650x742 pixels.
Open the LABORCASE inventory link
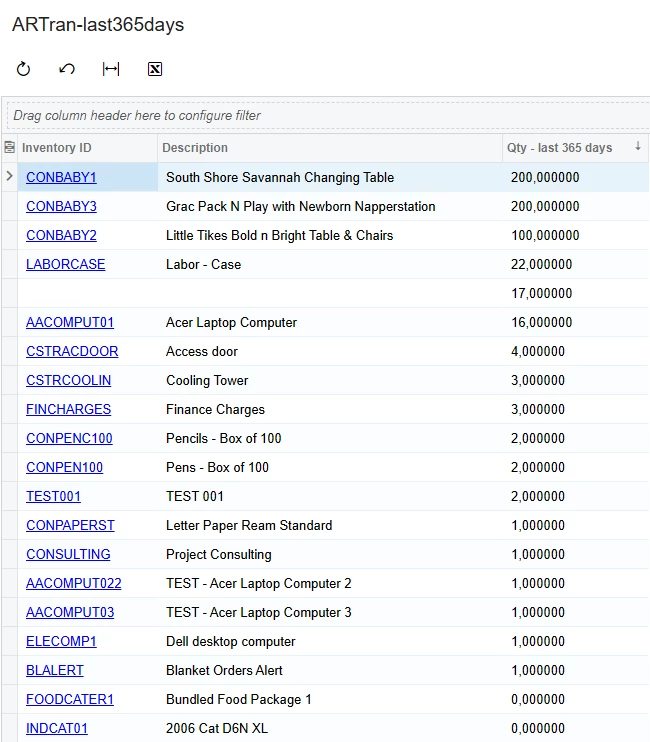(x=65, y=264)
